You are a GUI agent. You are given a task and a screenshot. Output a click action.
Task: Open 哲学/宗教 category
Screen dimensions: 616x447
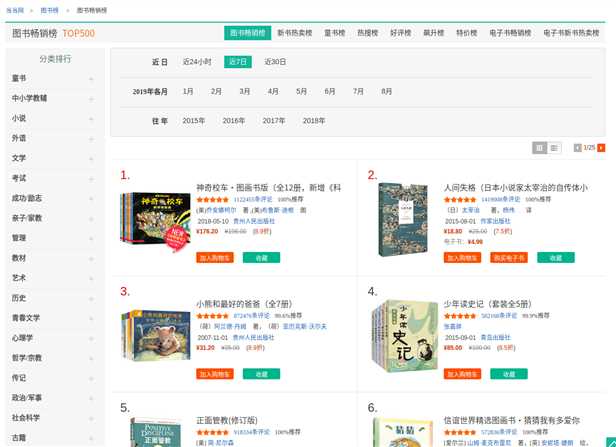point(27,358)
